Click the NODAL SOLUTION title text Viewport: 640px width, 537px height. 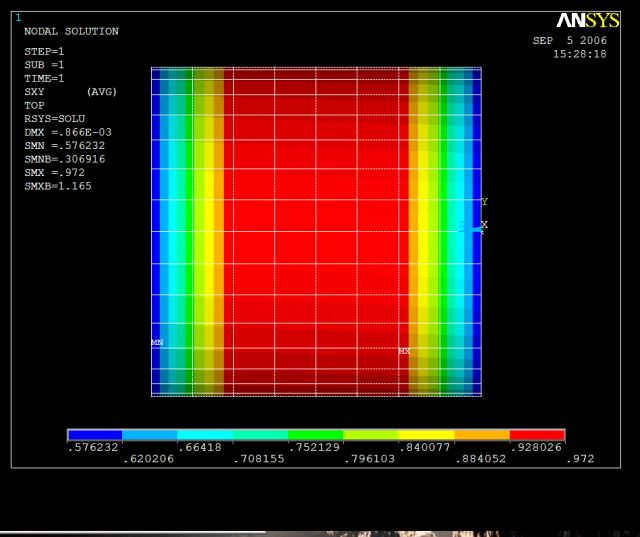(x=71, y=32)
